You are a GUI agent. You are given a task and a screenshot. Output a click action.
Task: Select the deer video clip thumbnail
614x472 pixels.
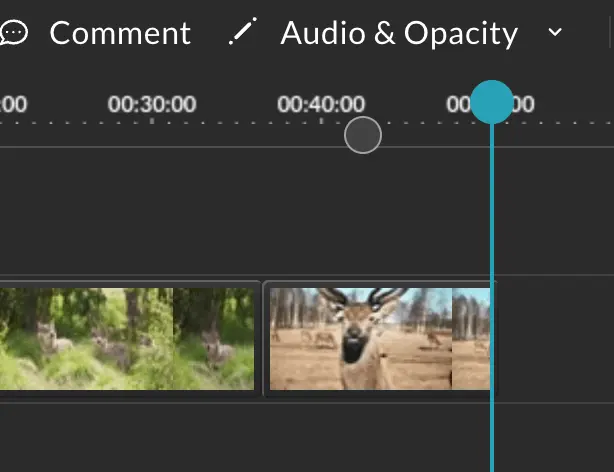pos(380,339)
